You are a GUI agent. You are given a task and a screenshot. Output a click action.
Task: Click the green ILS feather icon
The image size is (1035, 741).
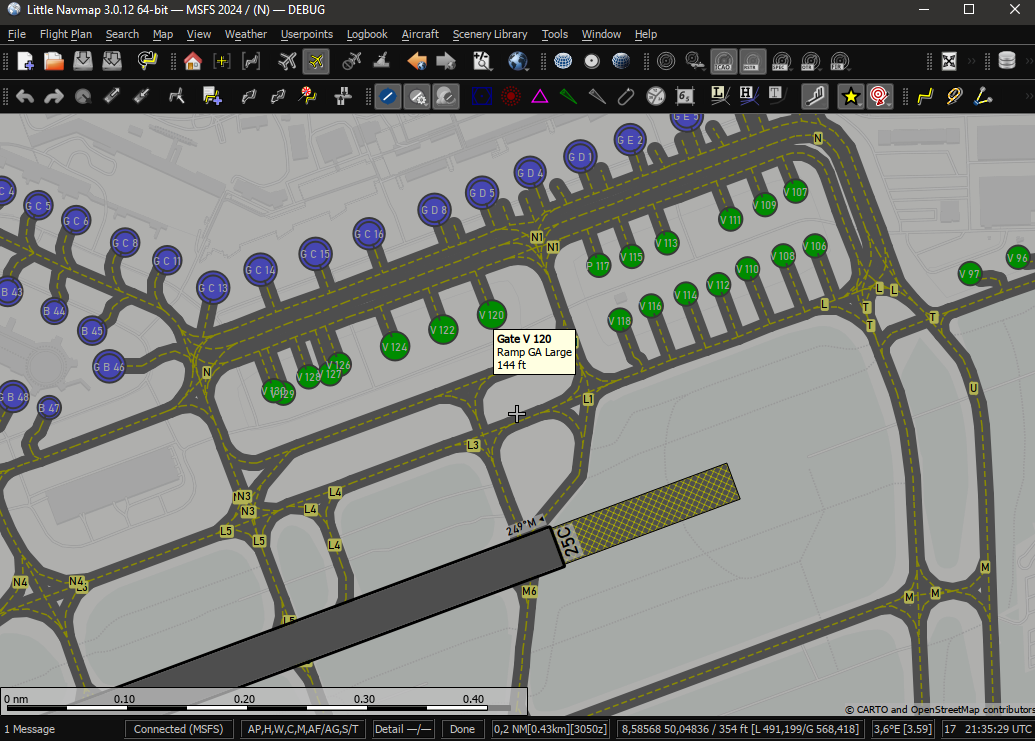point(568,96)
